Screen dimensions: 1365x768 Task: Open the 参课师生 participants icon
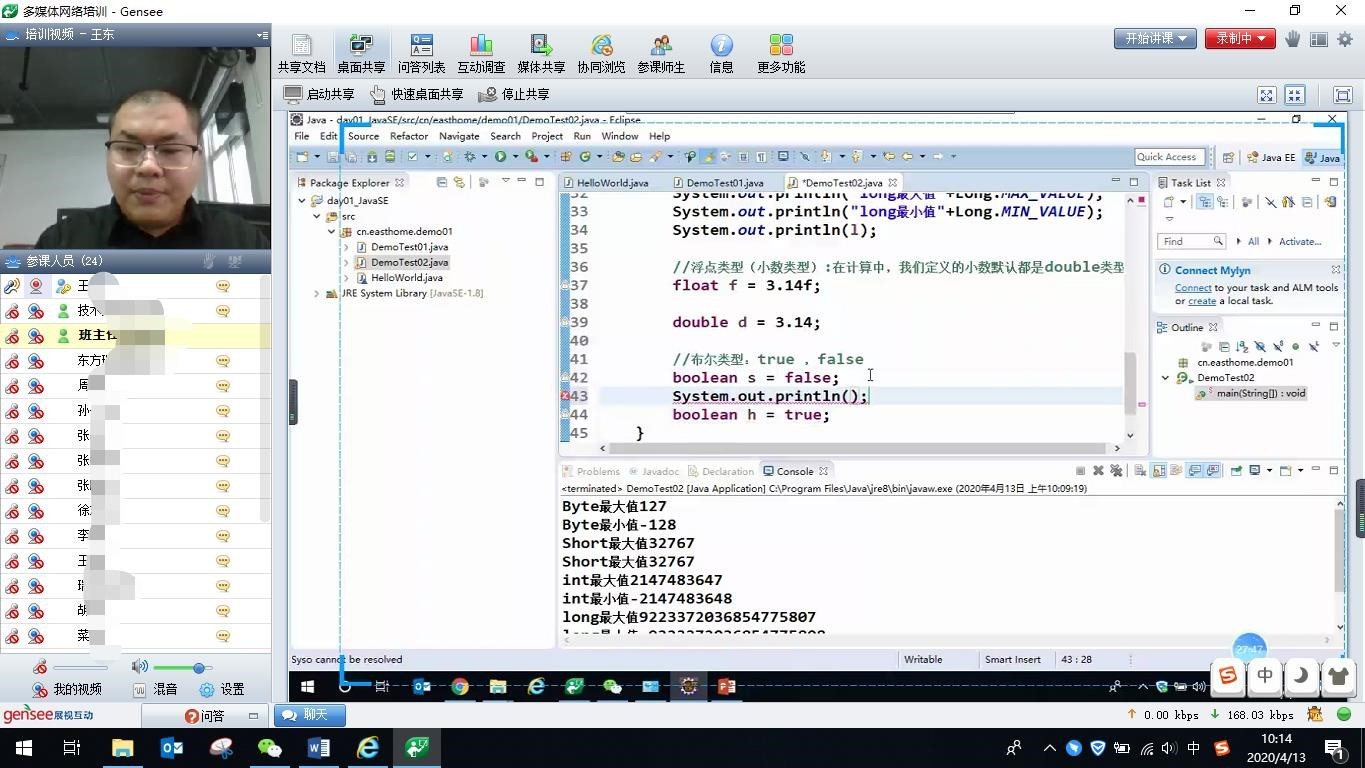pos(661,53)
